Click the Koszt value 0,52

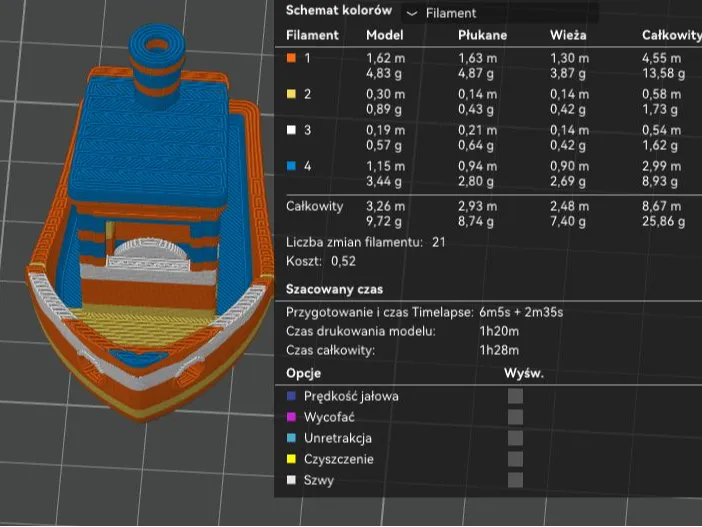pyautogui.click(x=343, y=261)
